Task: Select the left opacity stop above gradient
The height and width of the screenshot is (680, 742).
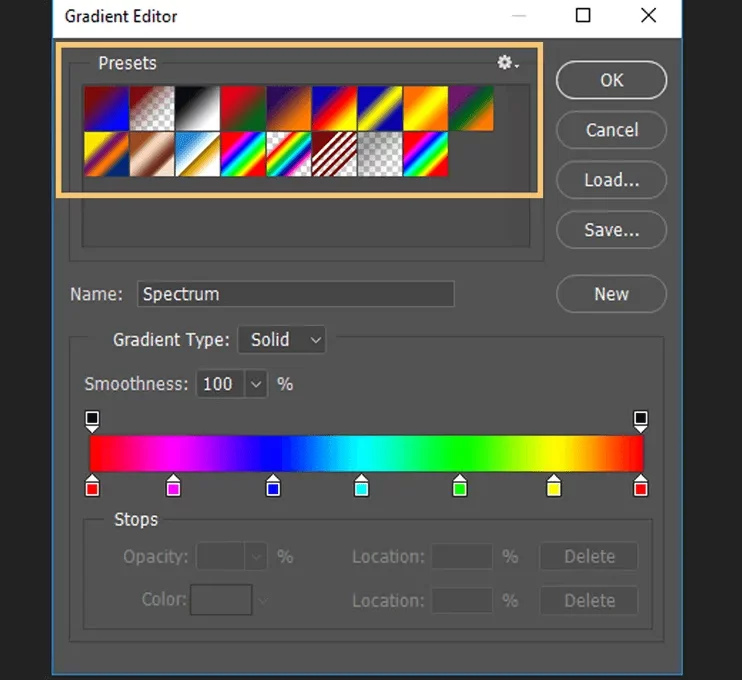Action: pos(92,421)
